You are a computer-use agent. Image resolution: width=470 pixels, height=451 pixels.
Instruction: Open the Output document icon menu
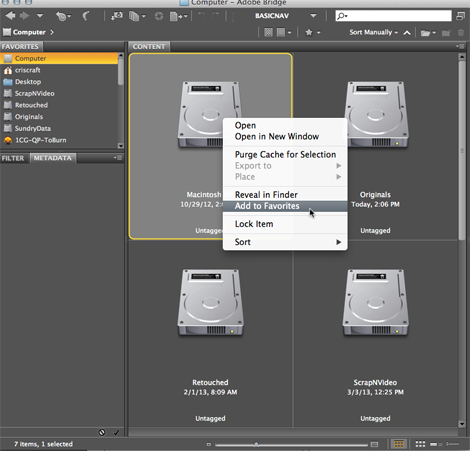coord(178,16)
